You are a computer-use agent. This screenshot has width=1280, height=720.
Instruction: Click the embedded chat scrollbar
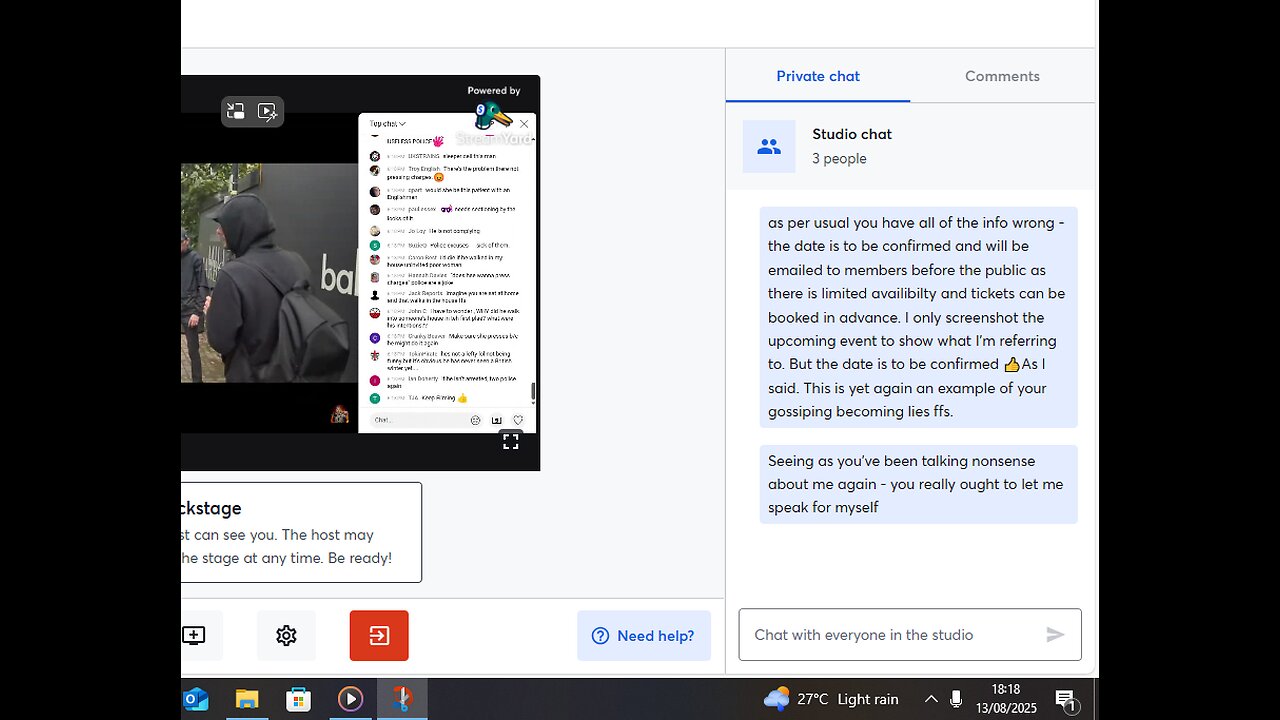click(533, 391)
